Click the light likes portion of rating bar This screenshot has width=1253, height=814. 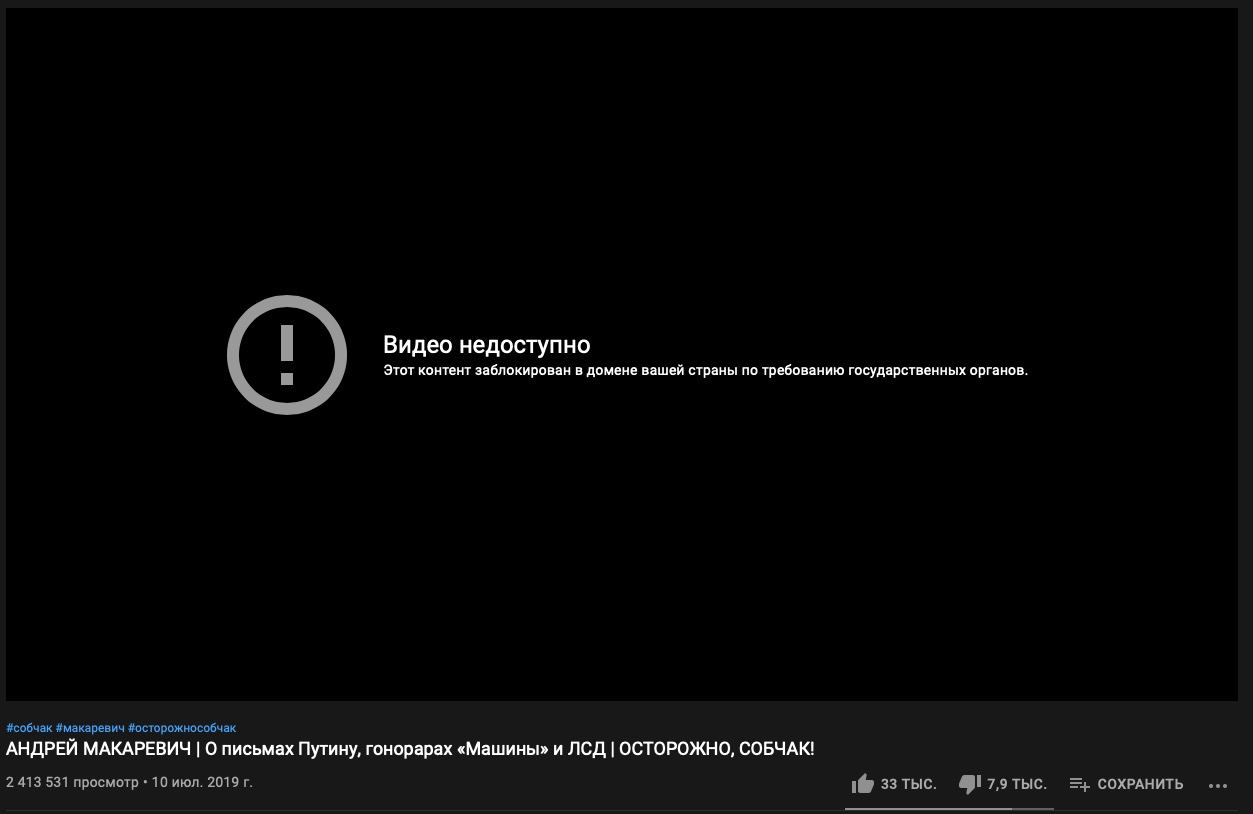click(x=928, y=808)
